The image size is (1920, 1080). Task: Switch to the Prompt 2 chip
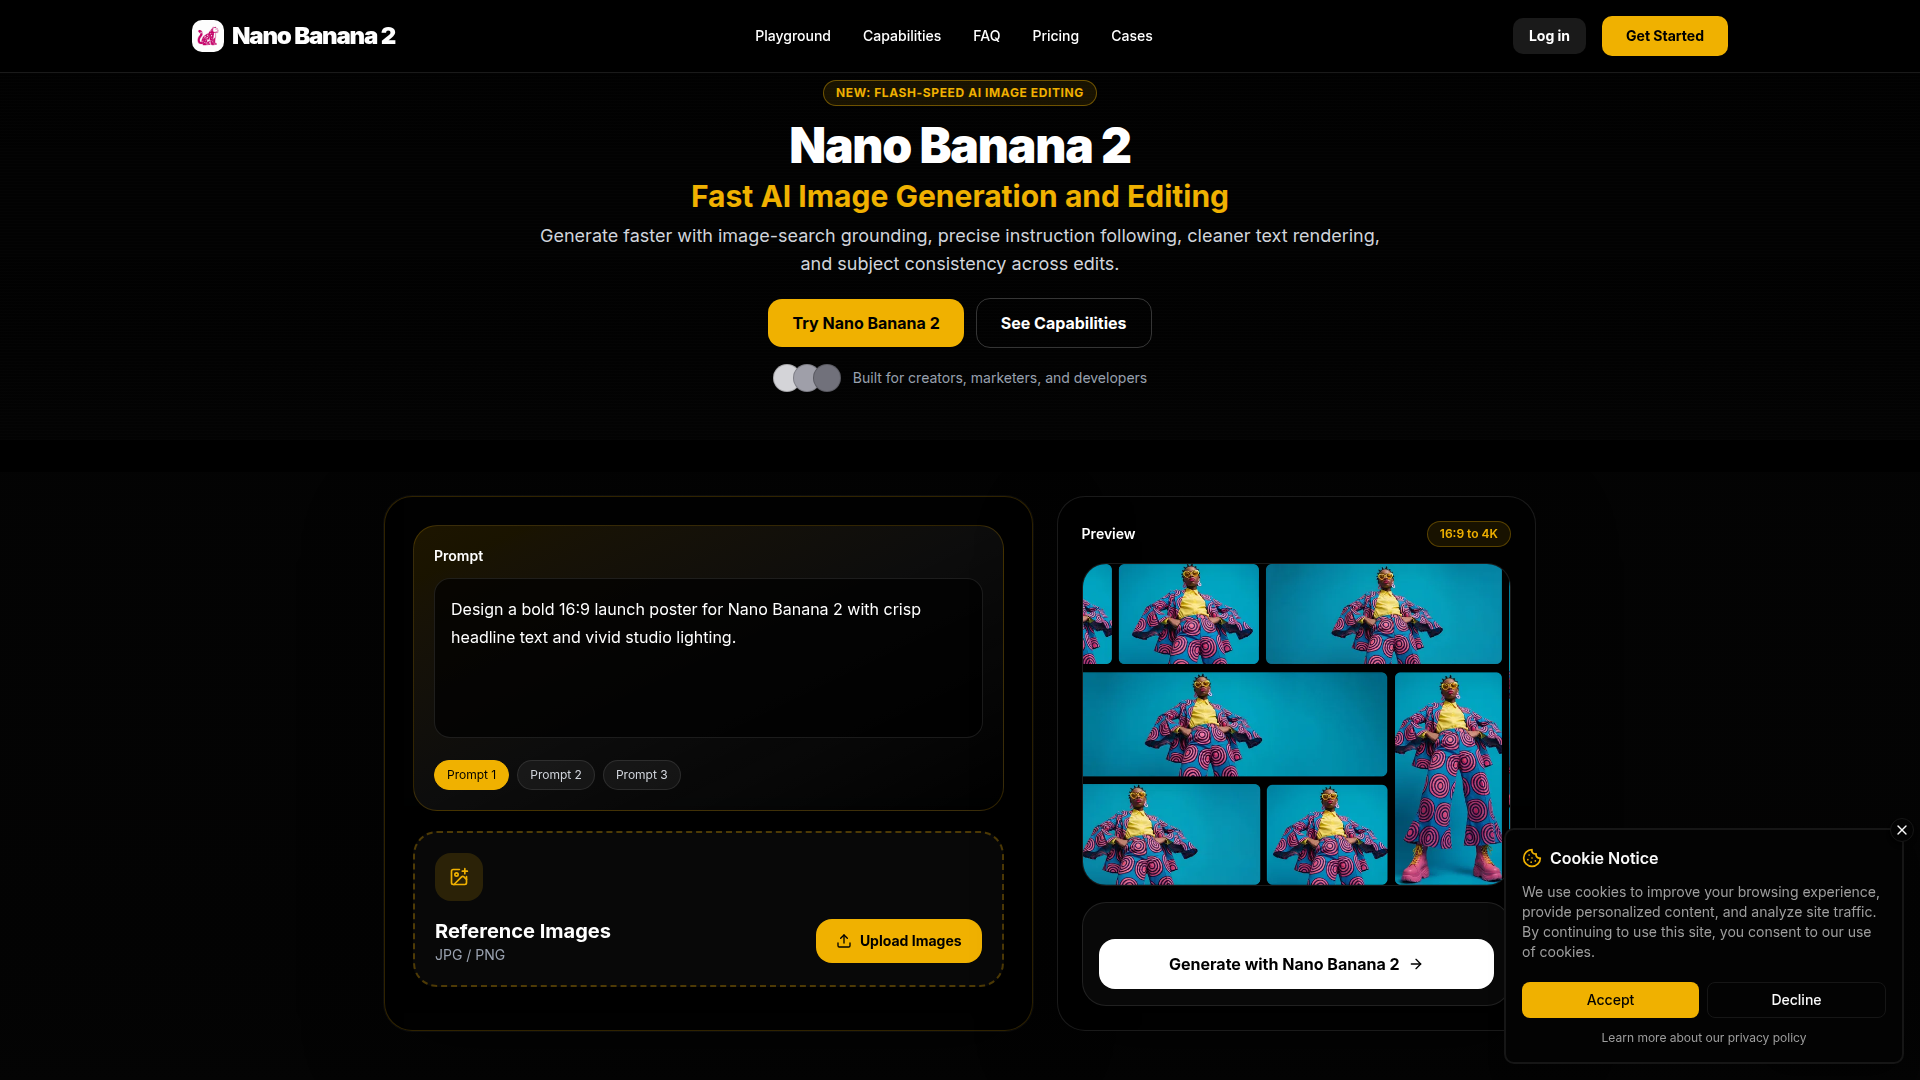point(555,775)
